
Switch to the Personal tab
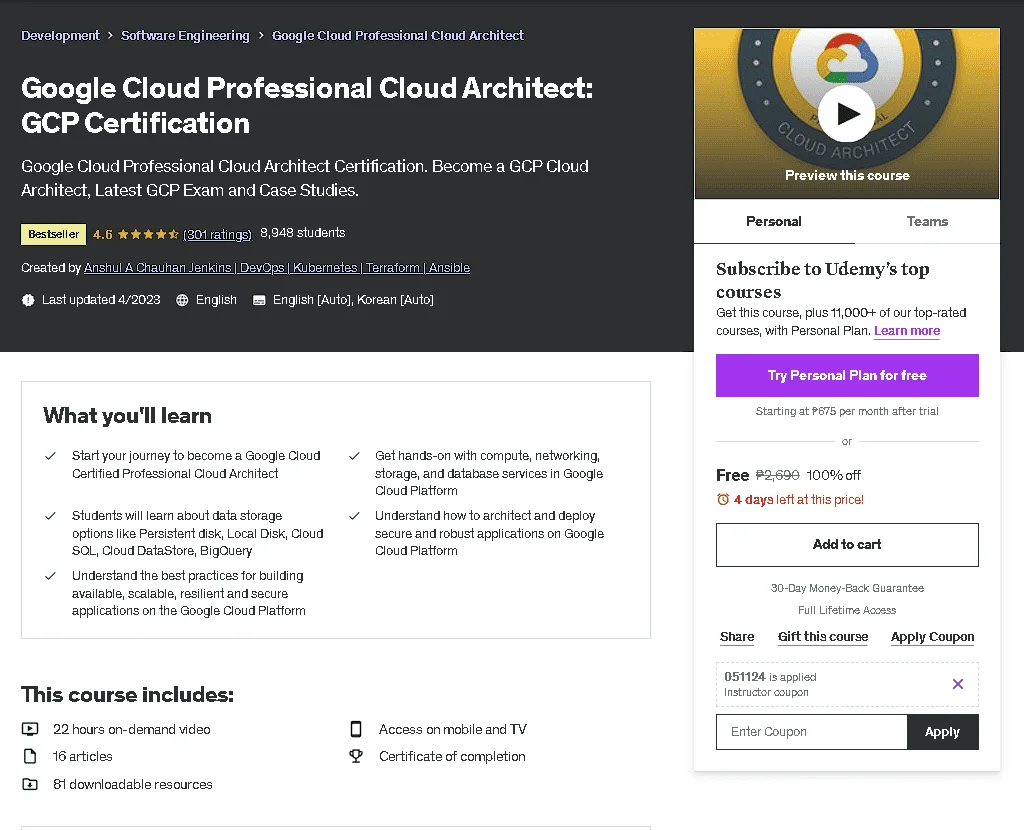click(774, 221)
